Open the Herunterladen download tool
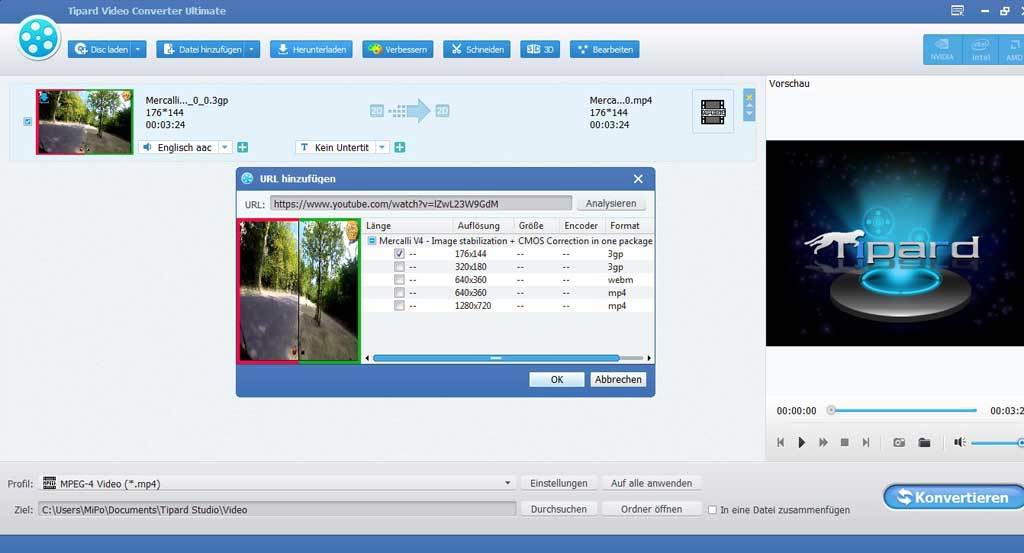The width and height of the screenshot is (1024, 553). click(312, 50)
